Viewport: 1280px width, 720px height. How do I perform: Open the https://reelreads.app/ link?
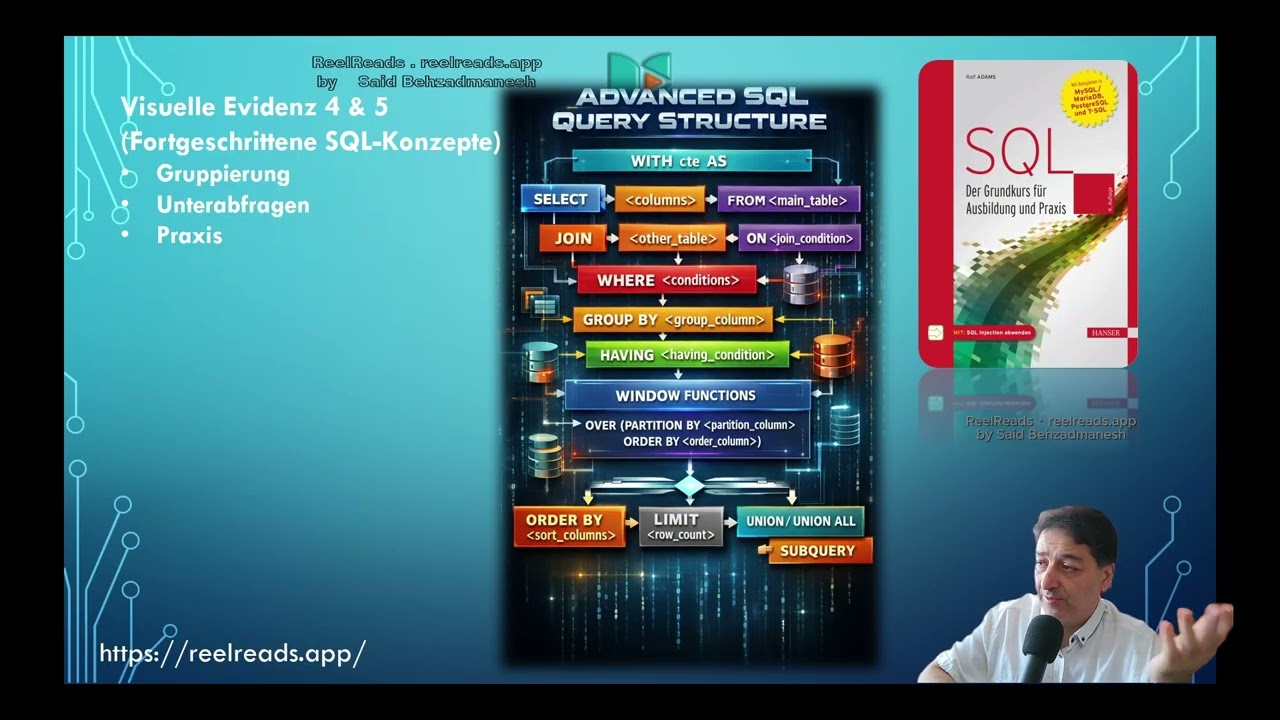point(232,654)
